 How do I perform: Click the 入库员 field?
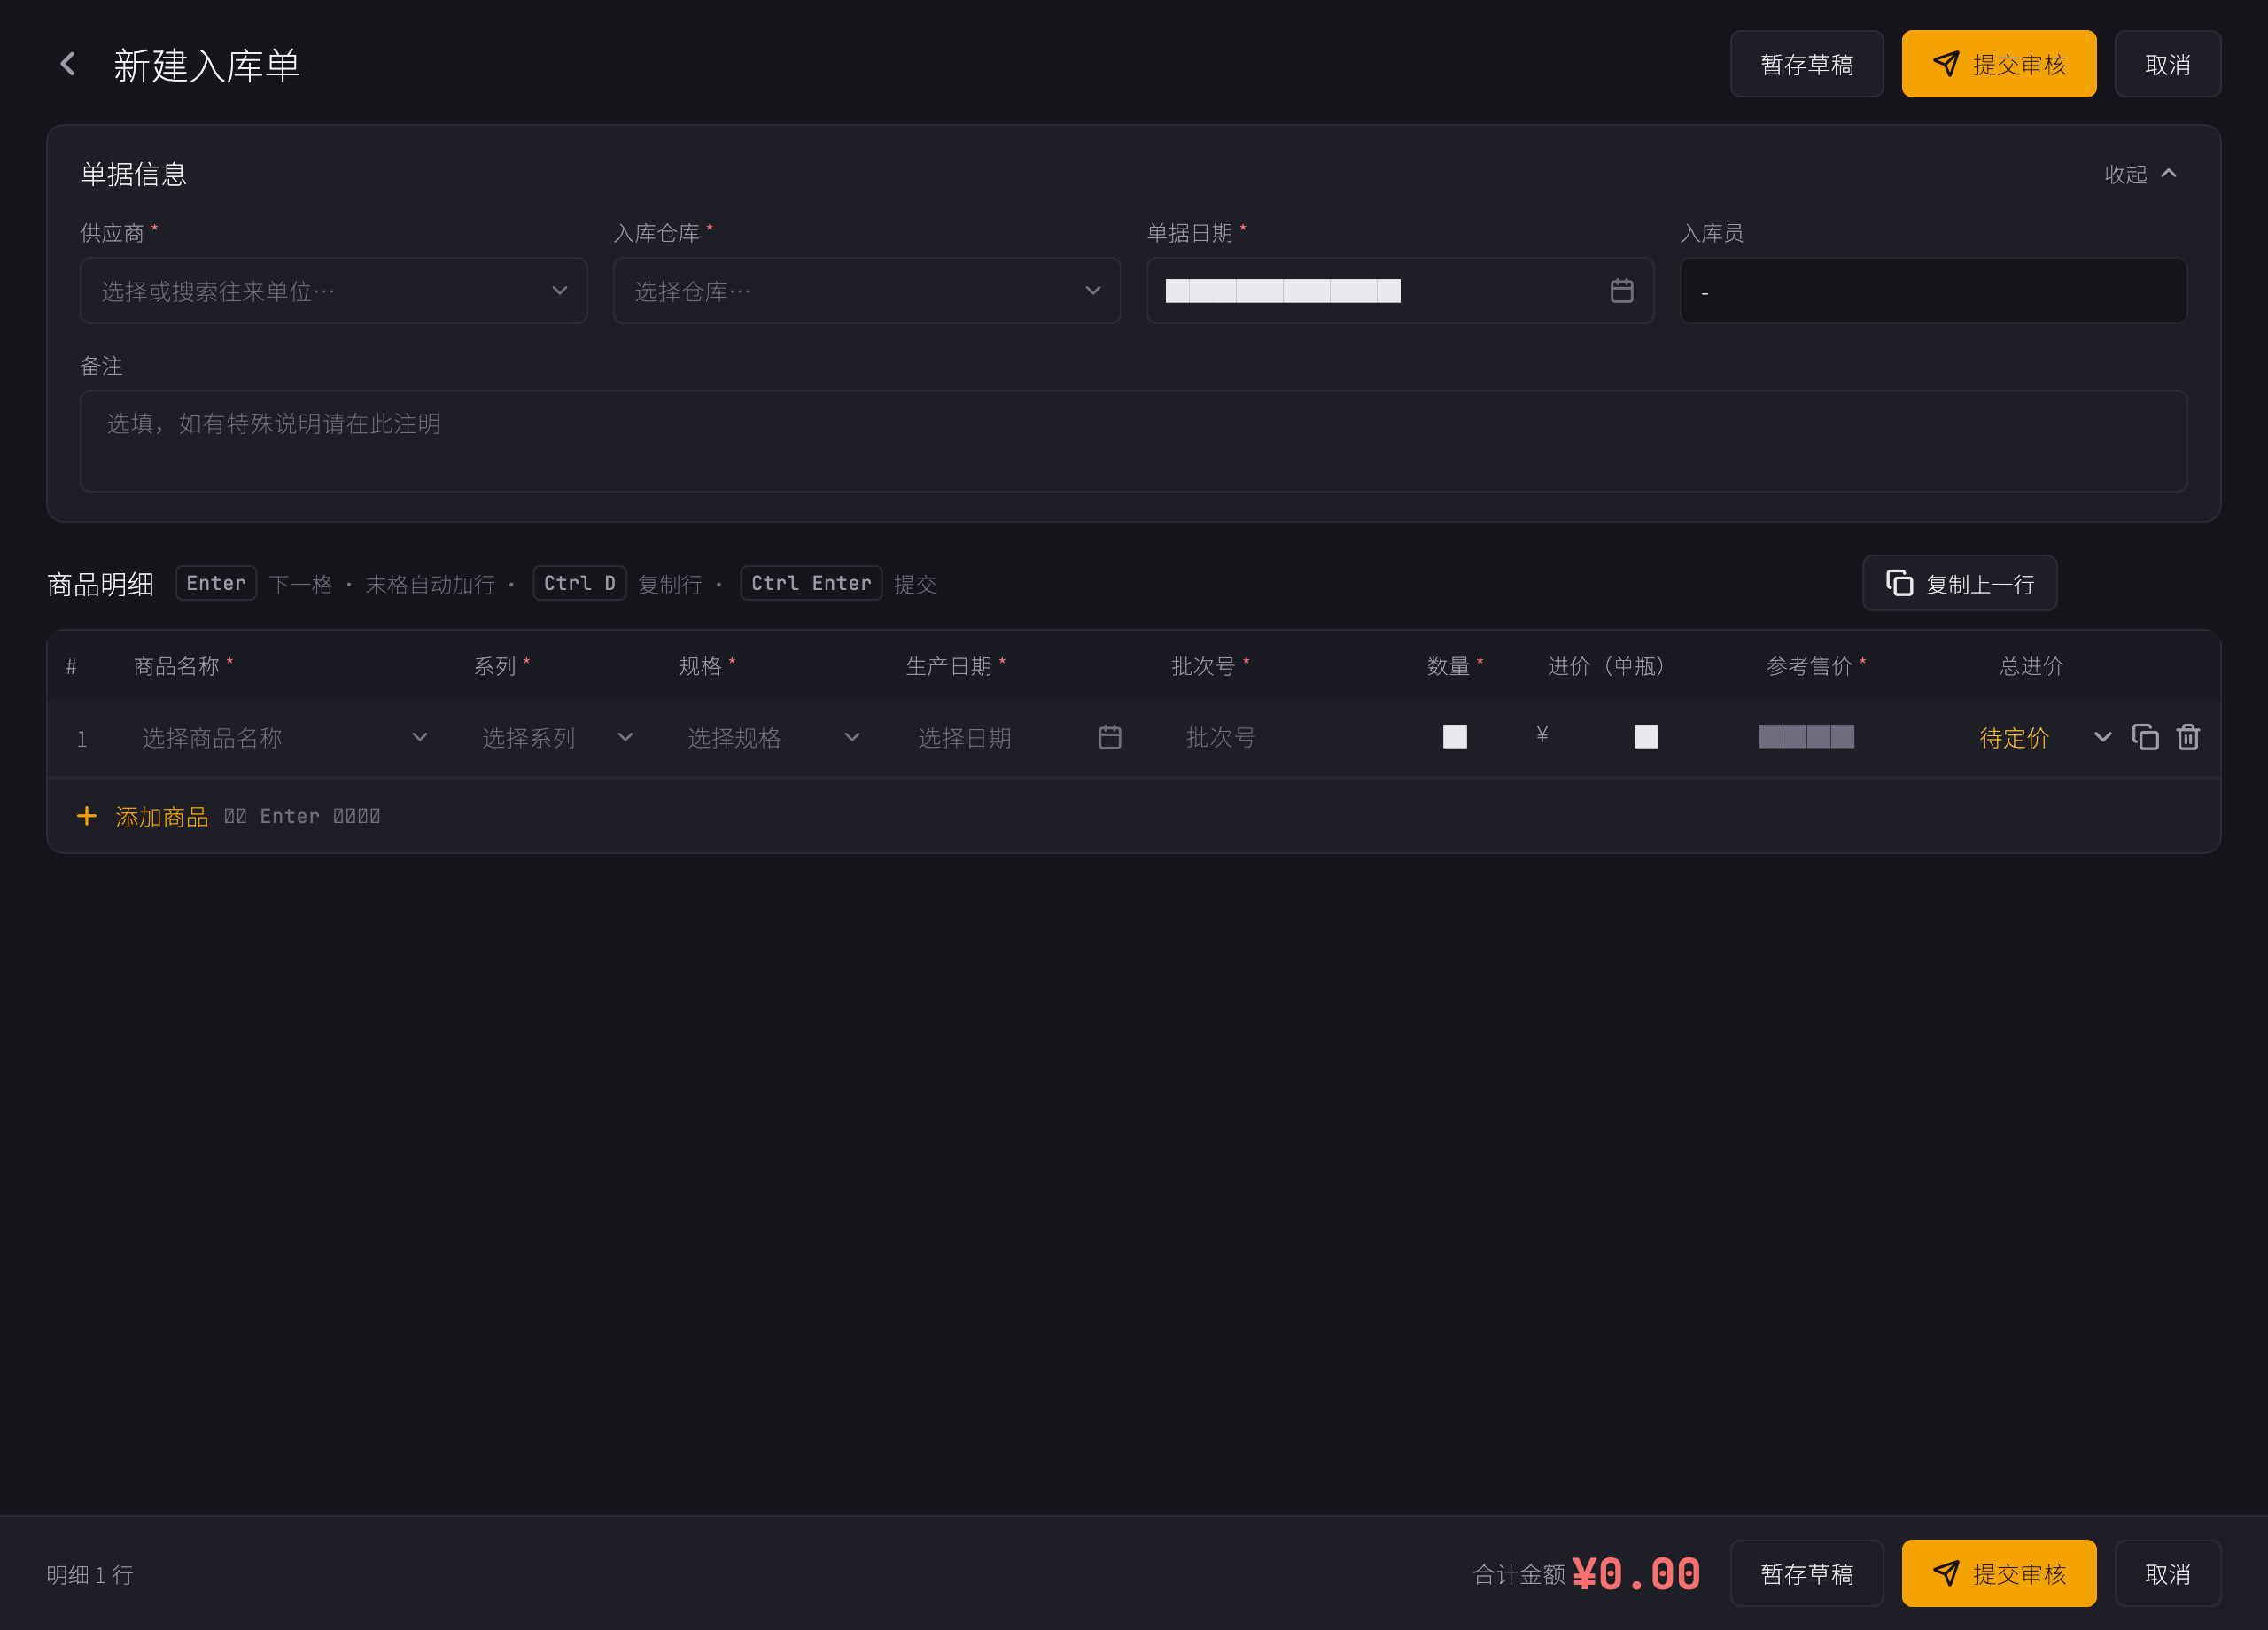point(1932,291)
